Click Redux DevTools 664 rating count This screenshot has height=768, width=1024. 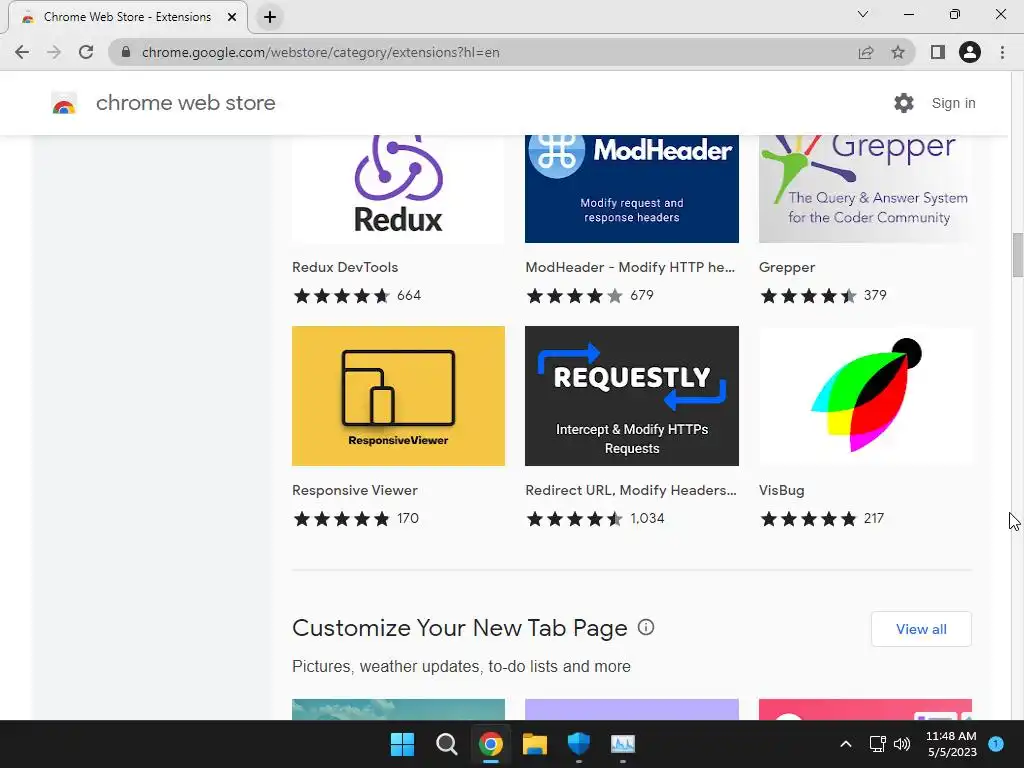point(409,295)
